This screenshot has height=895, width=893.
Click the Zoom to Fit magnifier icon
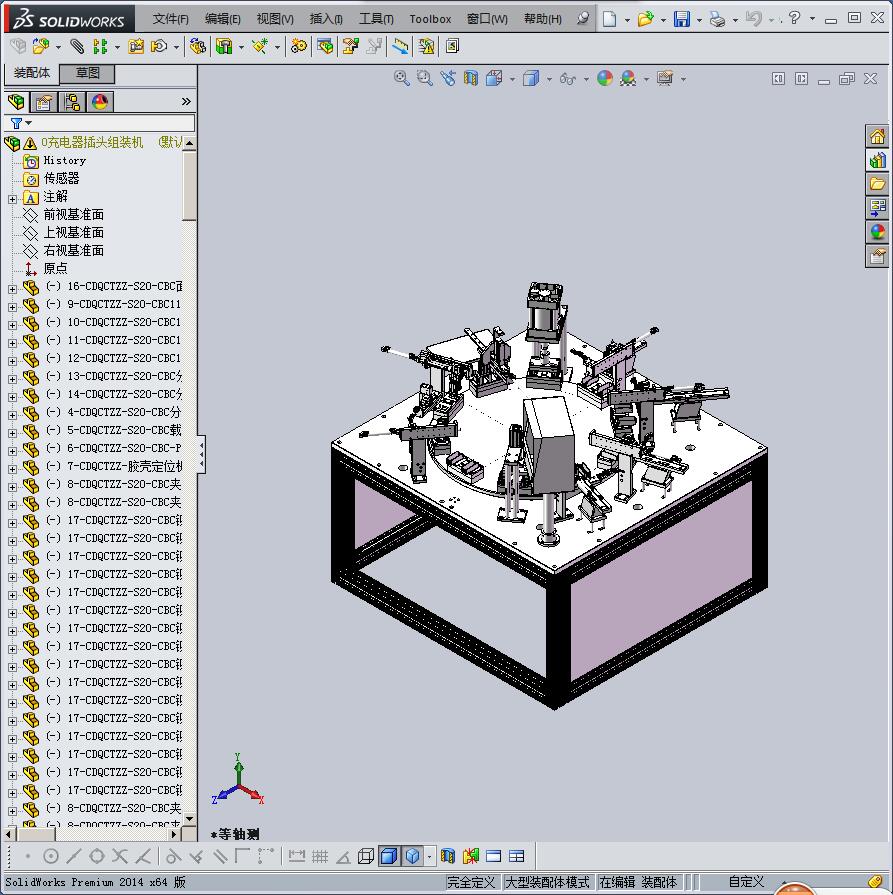(x=401, y=78)
